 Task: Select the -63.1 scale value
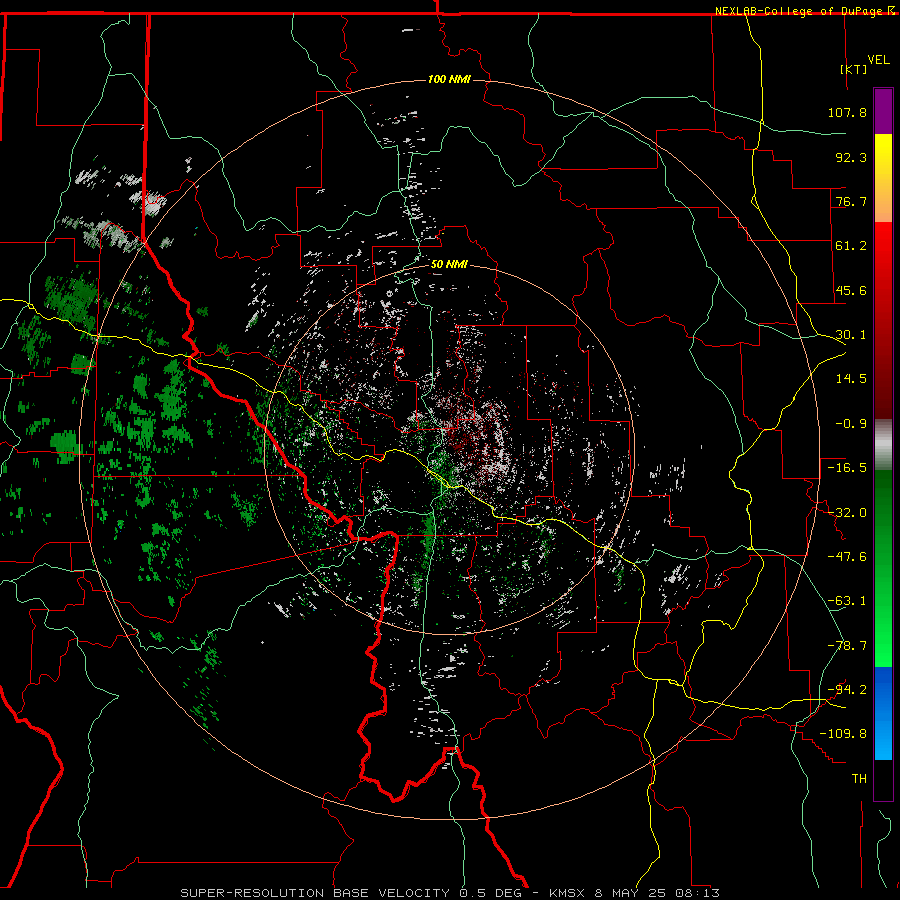(847, 601)
